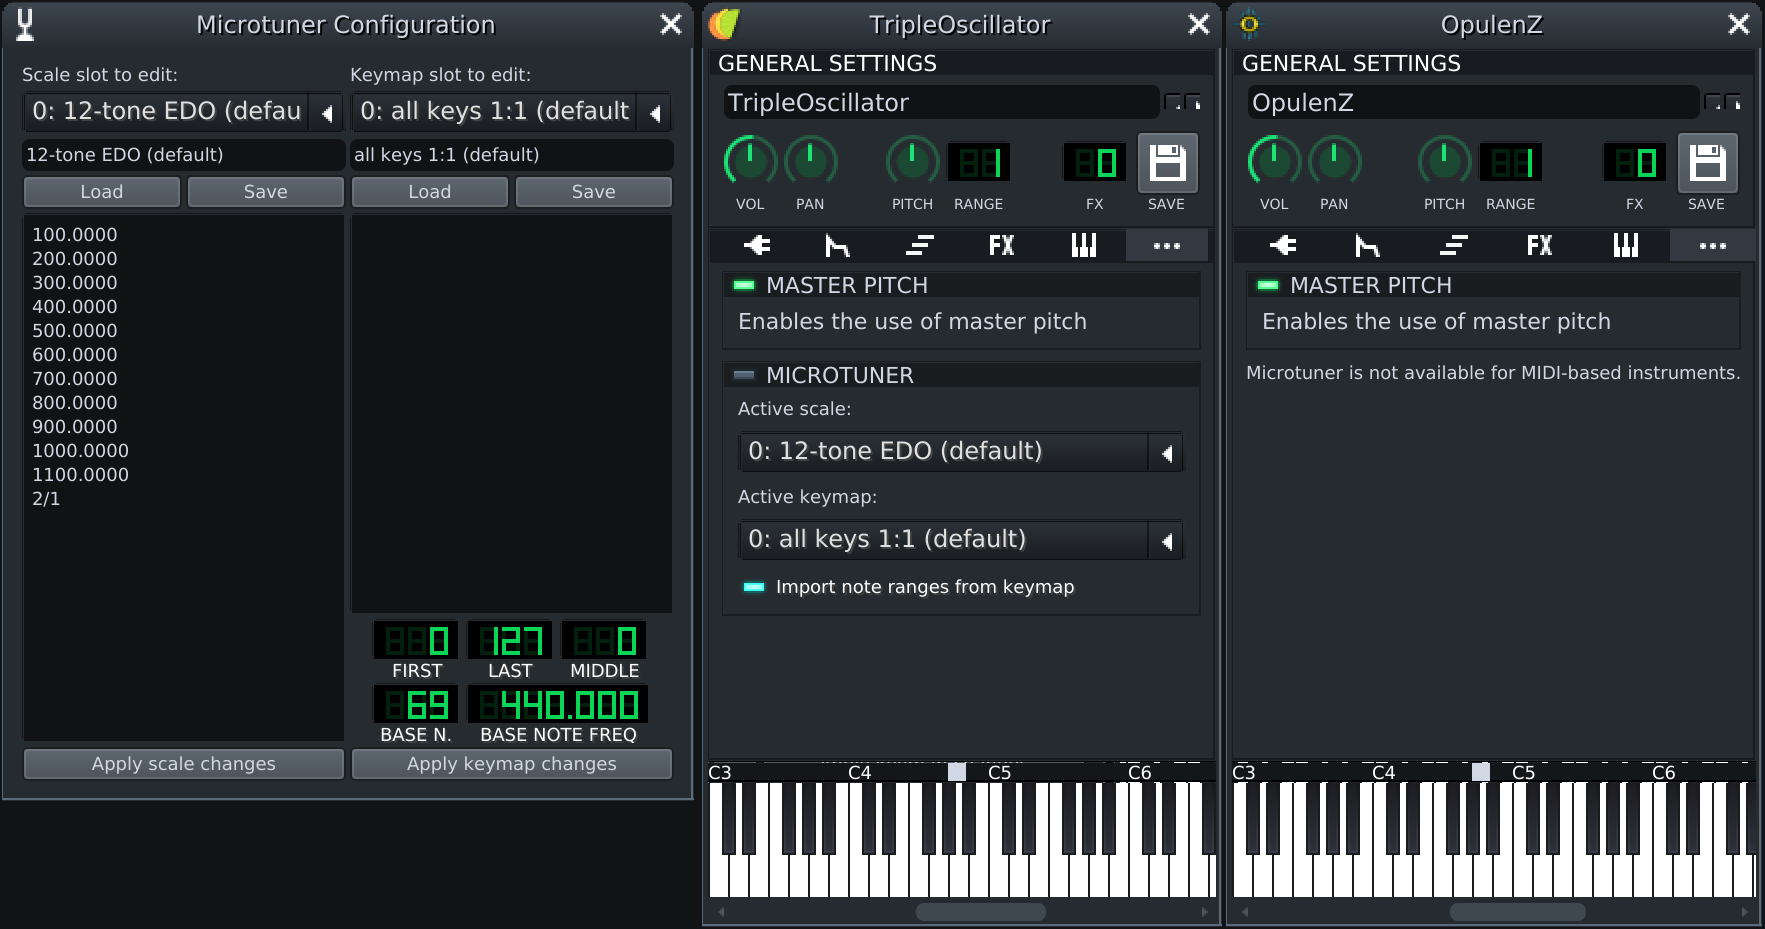
Task: Click the Microtuner tuning fork title icon
Action: [26, 25]
